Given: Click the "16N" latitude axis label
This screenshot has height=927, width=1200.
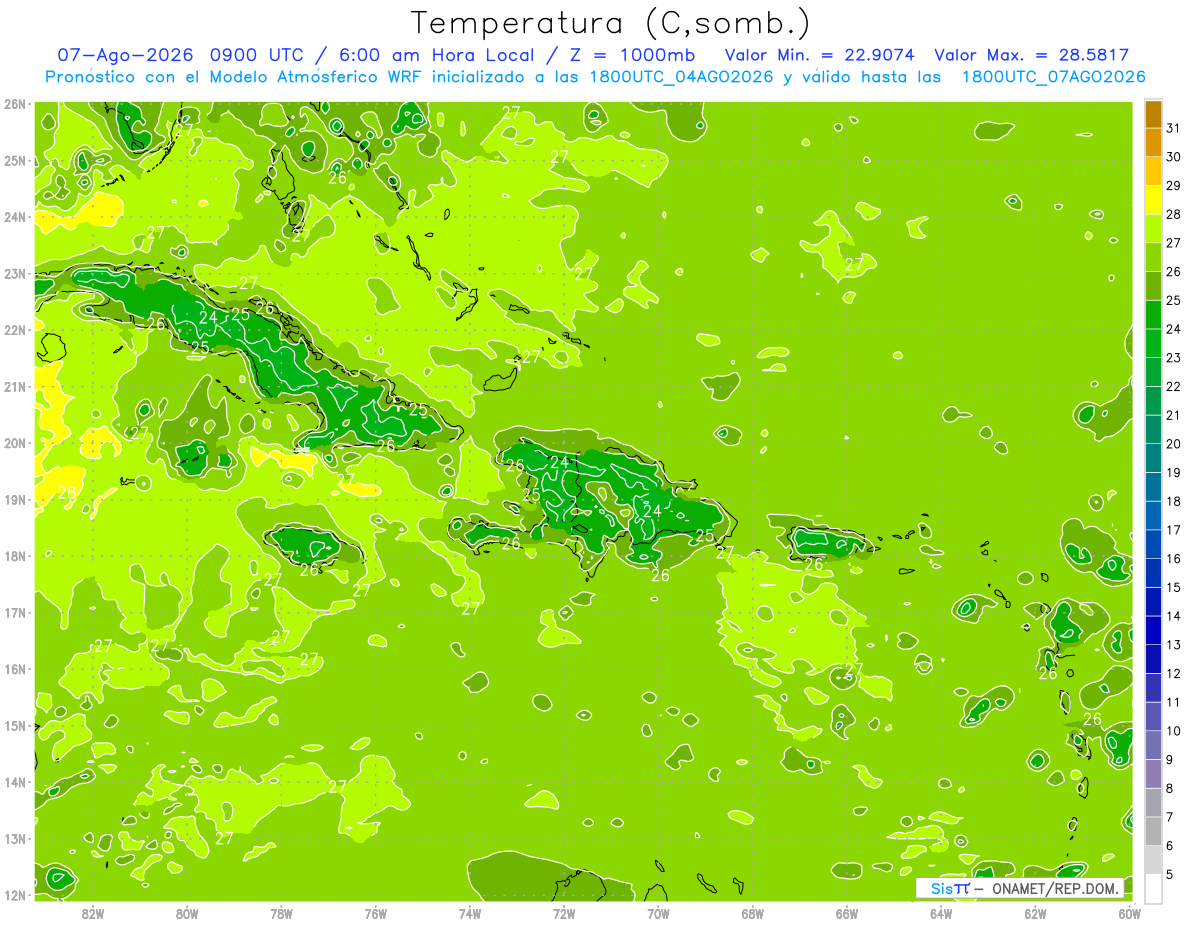Looking at the screenshot, I should (x=15, y=669).
